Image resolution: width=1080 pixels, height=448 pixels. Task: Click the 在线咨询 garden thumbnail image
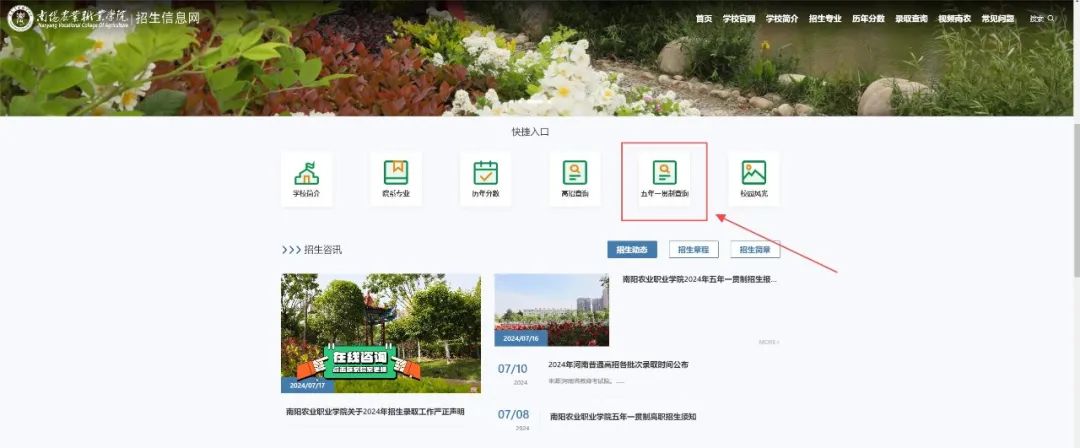pos(381,333)
